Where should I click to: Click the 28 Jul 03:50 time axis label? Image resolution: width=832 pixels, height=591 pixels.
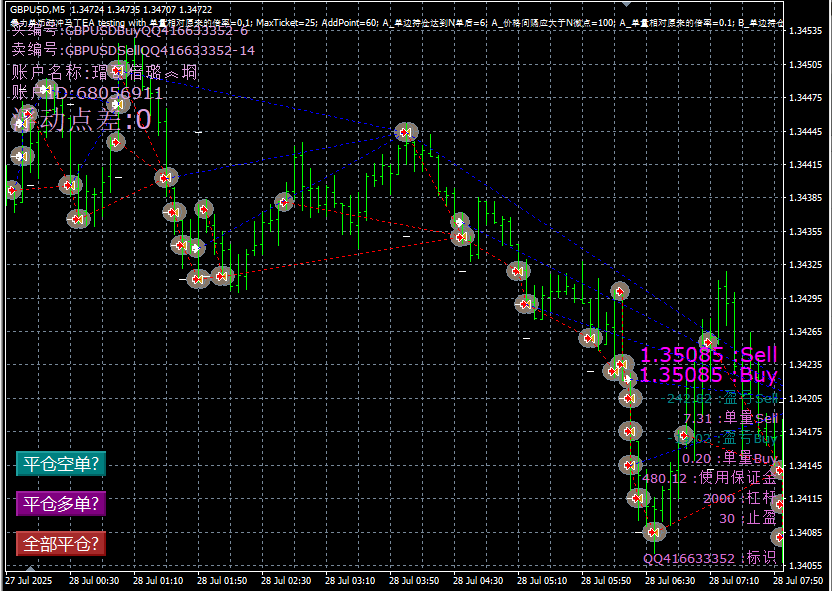[x=418, y=578]
